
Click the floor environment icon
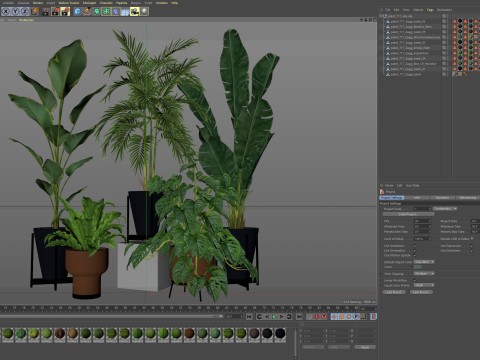125,12
